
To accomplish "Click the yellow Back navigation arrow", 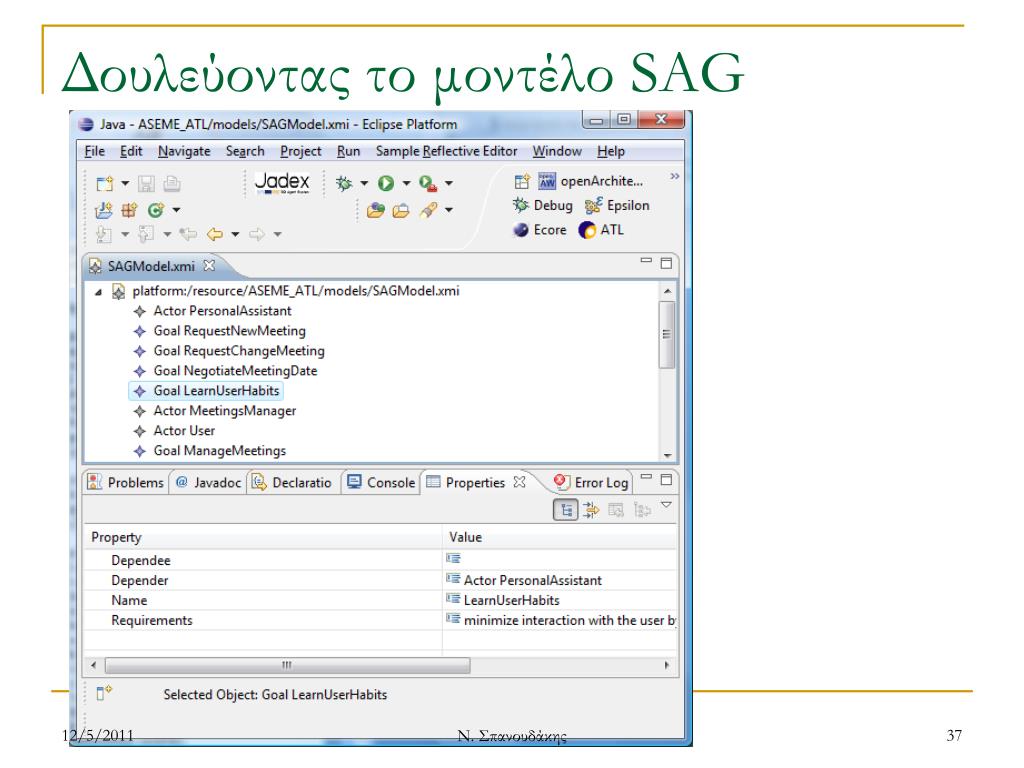I will point(214,234).
